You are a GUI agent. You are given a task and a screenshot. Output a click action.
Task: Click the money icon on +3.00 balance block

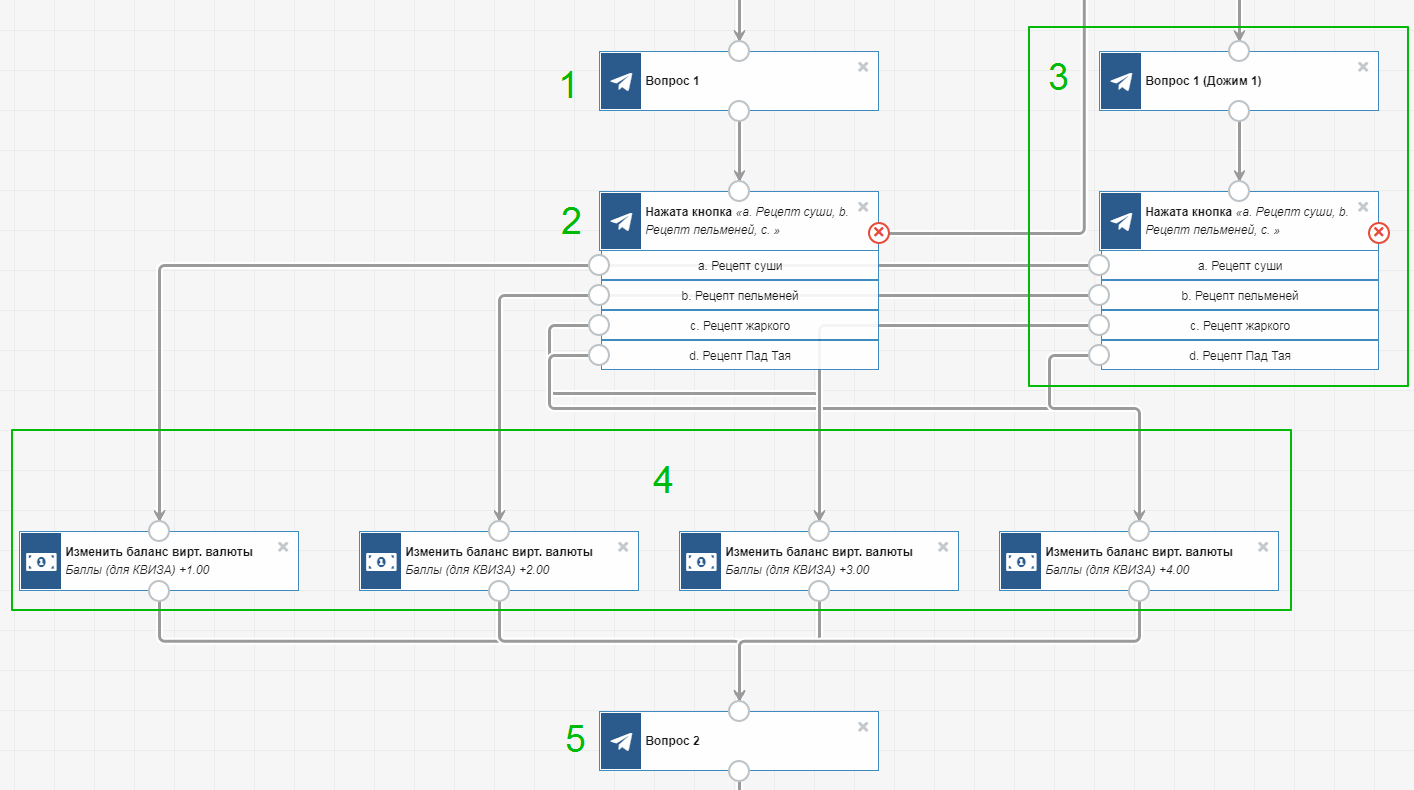(x=701, y=561)
